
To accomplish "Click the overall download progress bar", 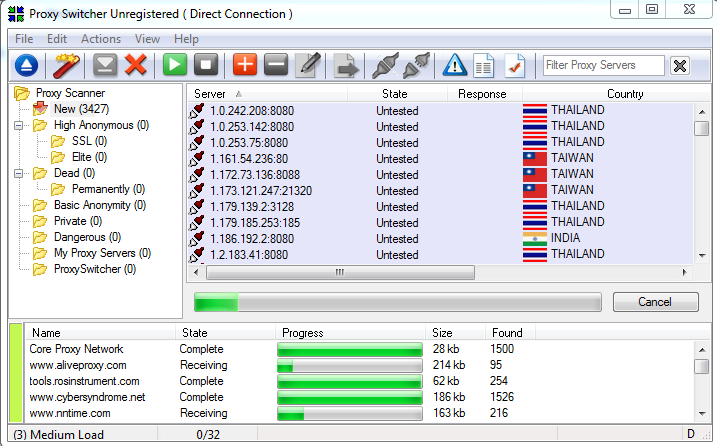I will click(398, 302).
